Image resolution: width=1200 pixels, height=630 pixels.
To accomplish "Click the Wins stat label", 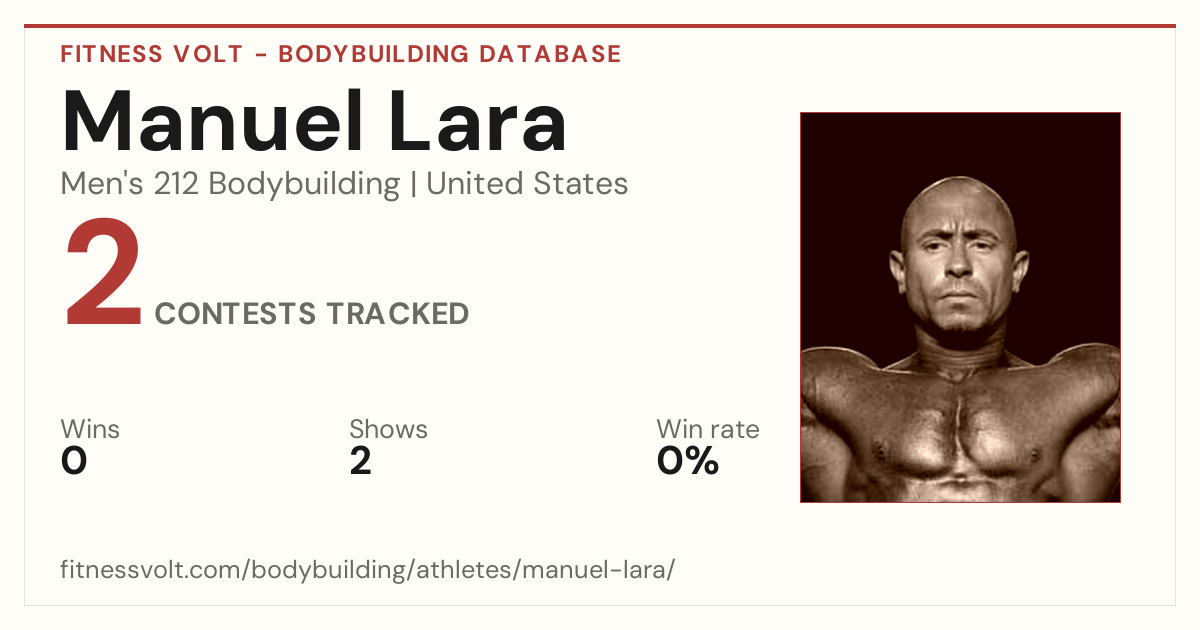I will coord(90,429).
